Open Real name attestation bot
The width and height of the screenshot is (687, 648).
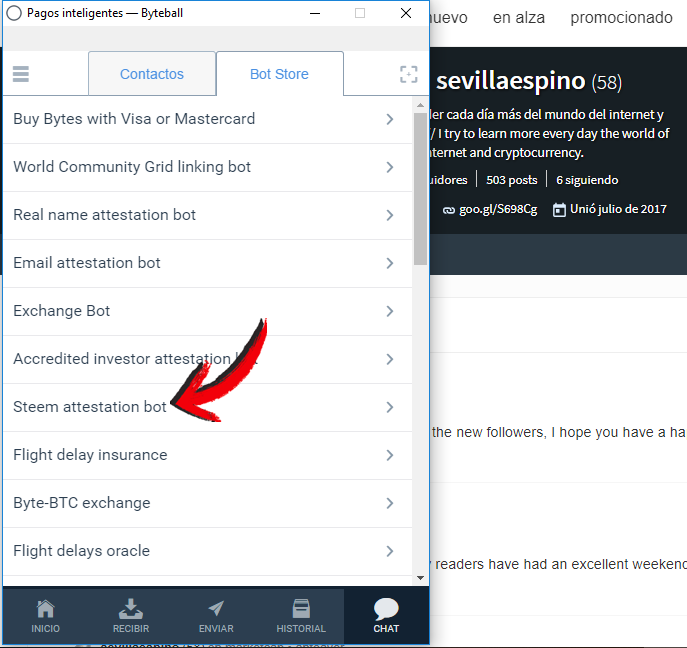[208, 215]
